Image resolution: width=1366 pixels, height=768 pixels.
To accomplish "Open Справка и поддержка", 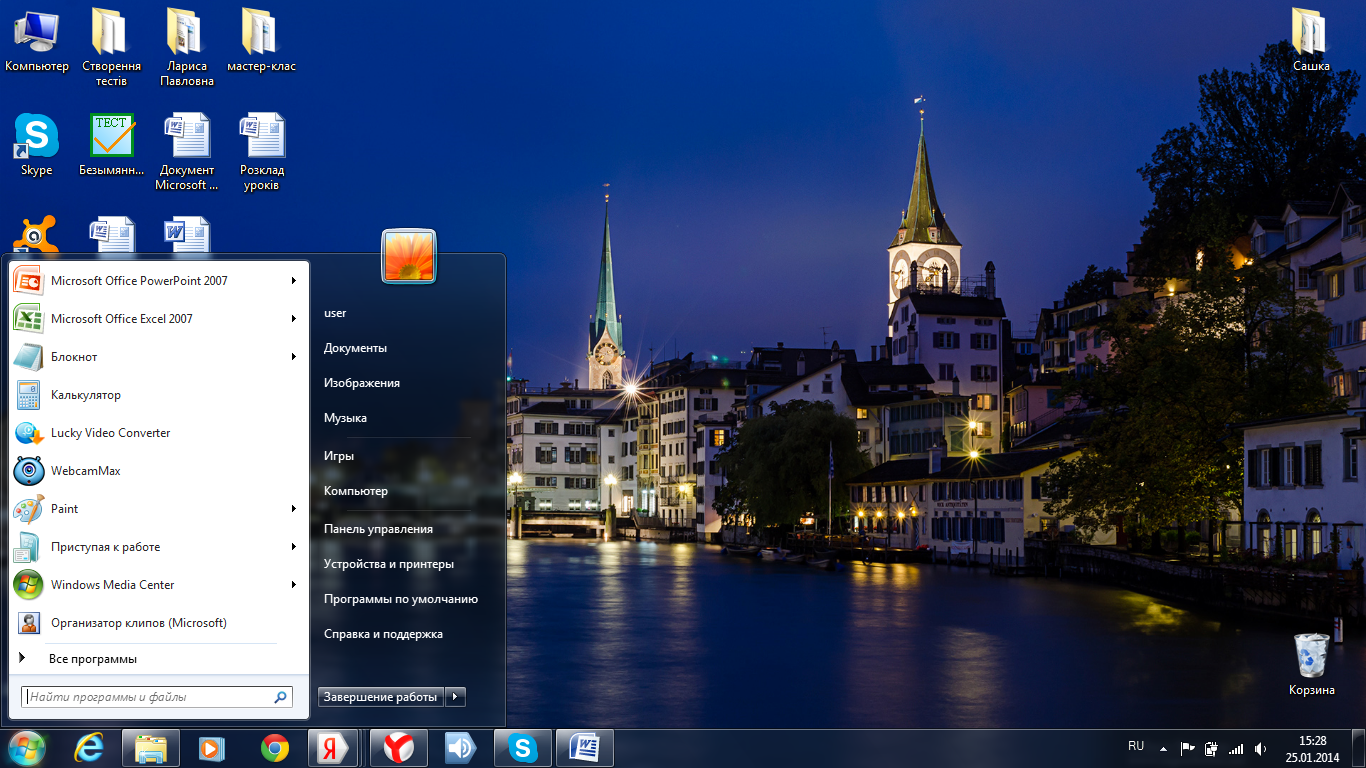I will (x=383, y=634).
